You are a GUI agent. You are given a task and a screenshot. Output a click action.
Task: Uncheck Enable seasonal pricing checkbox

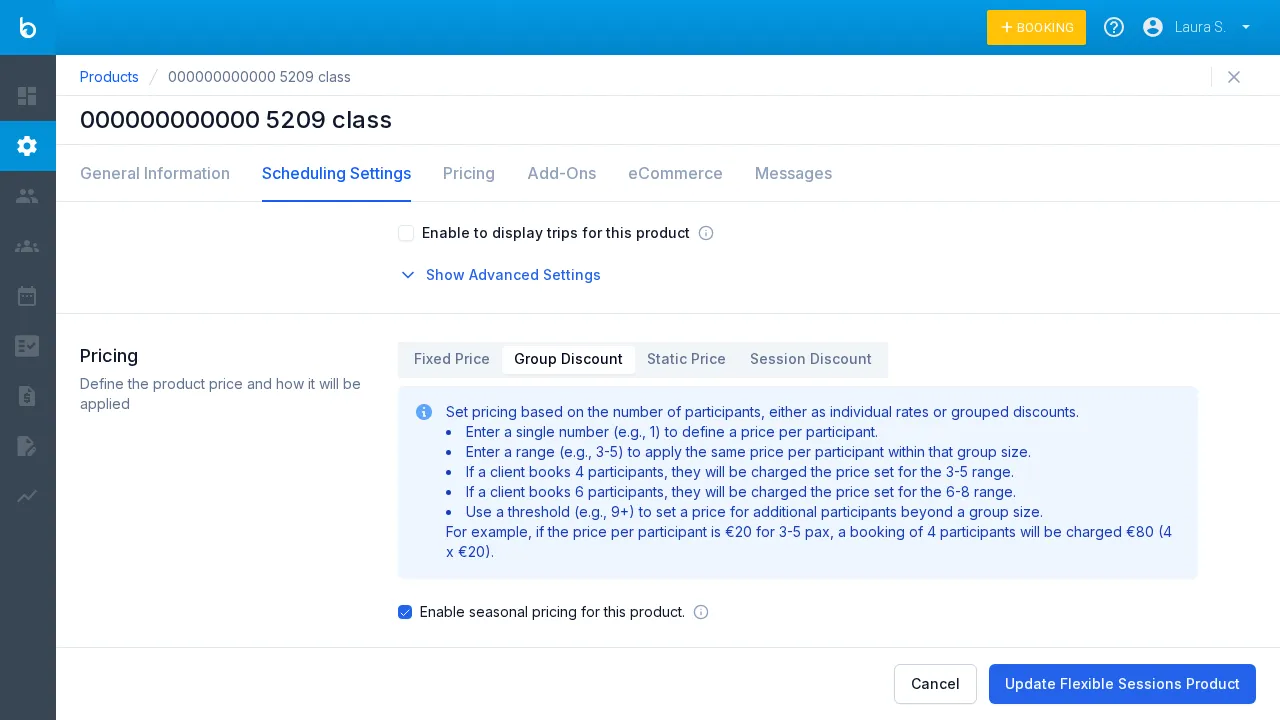click(405, 612)
